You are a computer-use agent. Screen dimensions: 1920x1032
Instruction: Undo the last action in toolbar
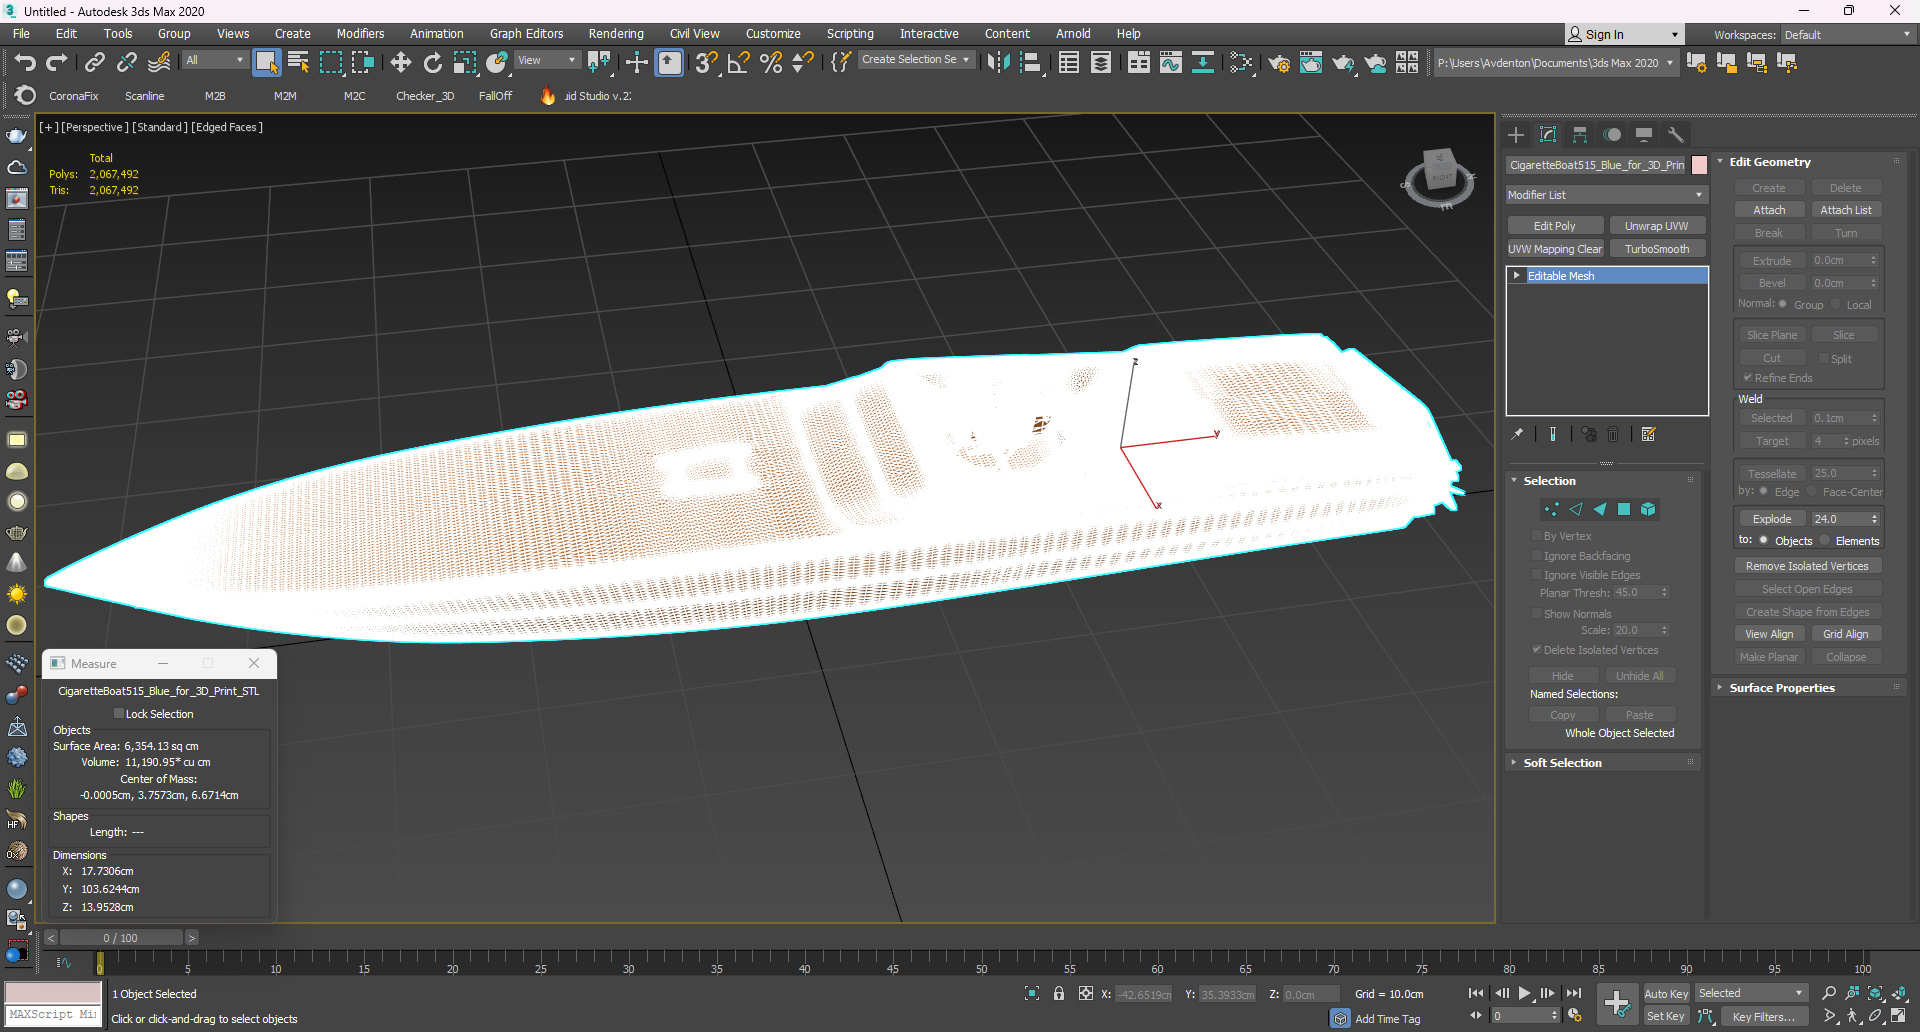click(25, 63)
